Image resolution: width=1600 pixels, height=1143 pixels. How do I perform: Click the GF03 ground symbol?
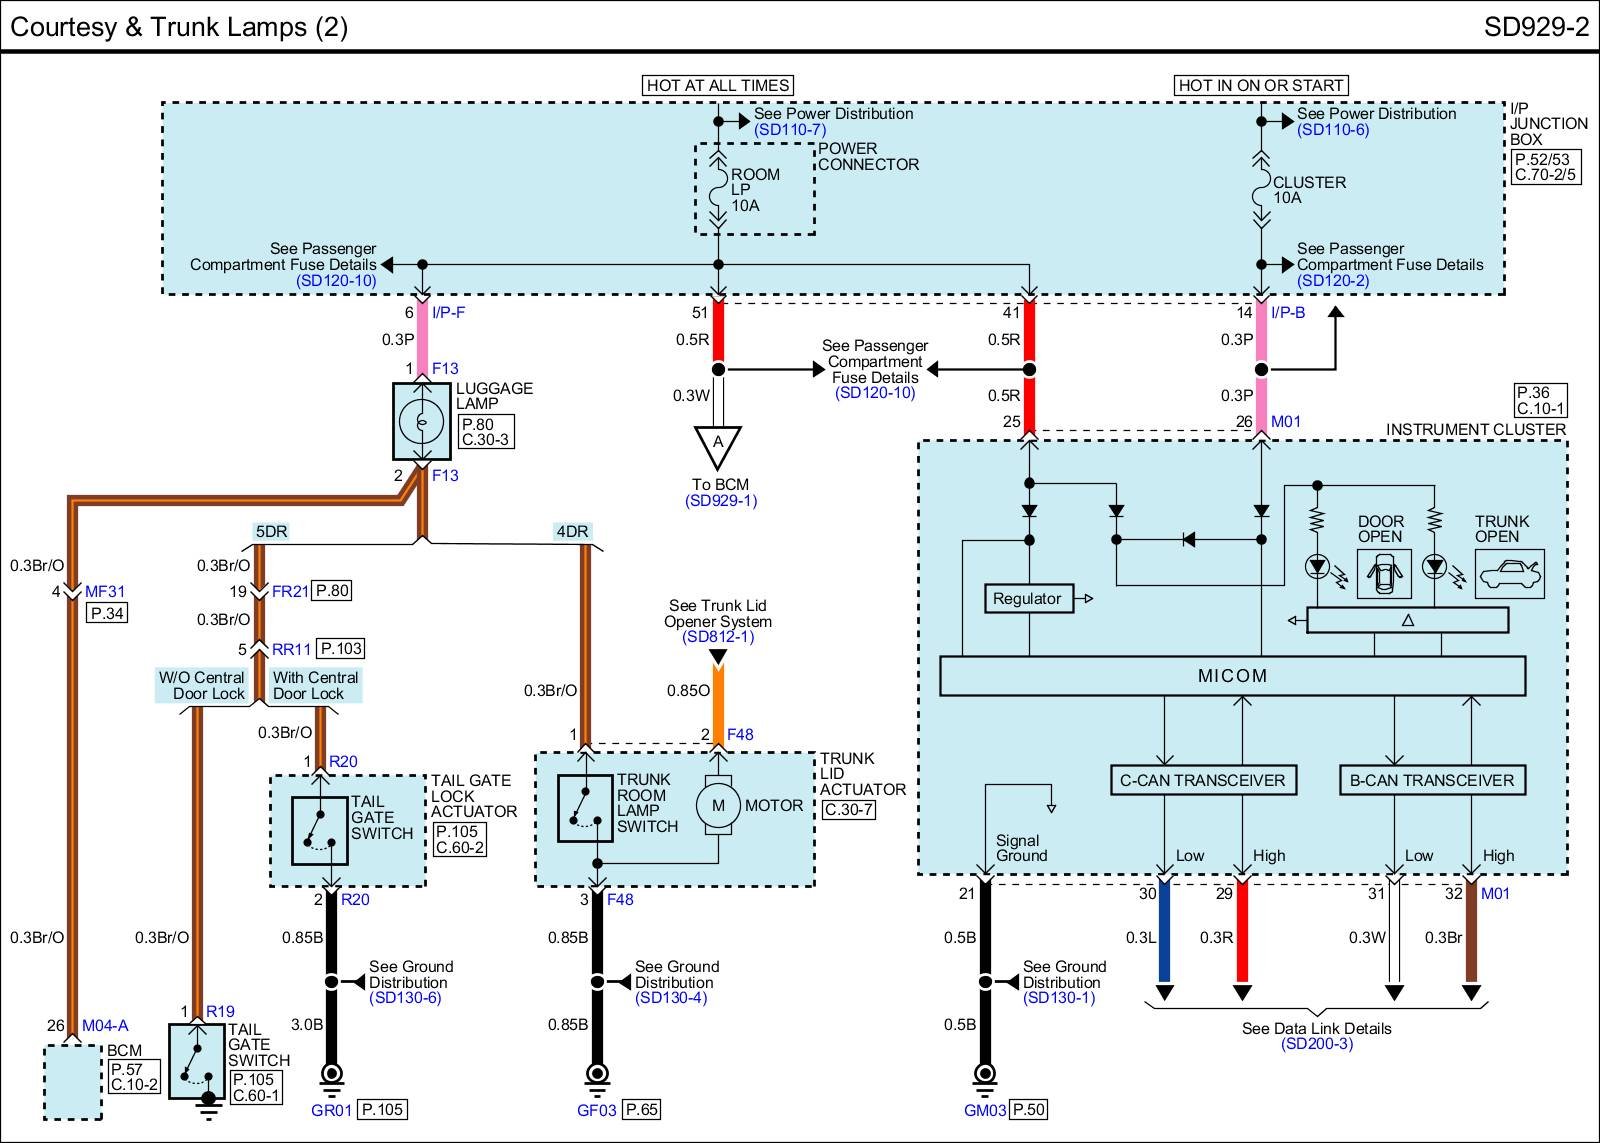pyautogui.click(x=597, y=1076)
